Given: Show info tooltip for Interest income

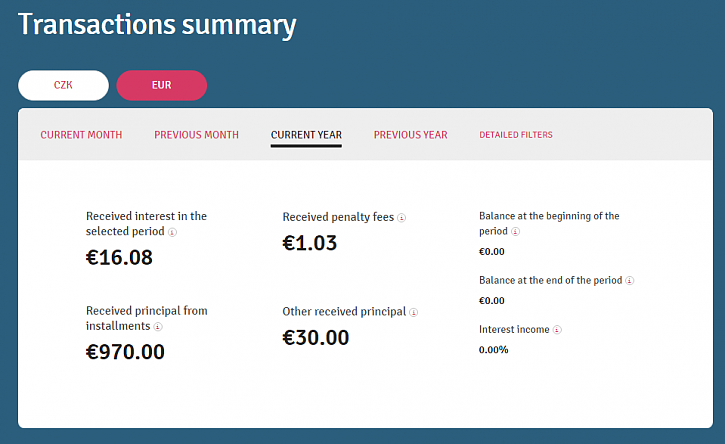Looking at the screenshot, I should pyautogui.click(x=557, y=330).
